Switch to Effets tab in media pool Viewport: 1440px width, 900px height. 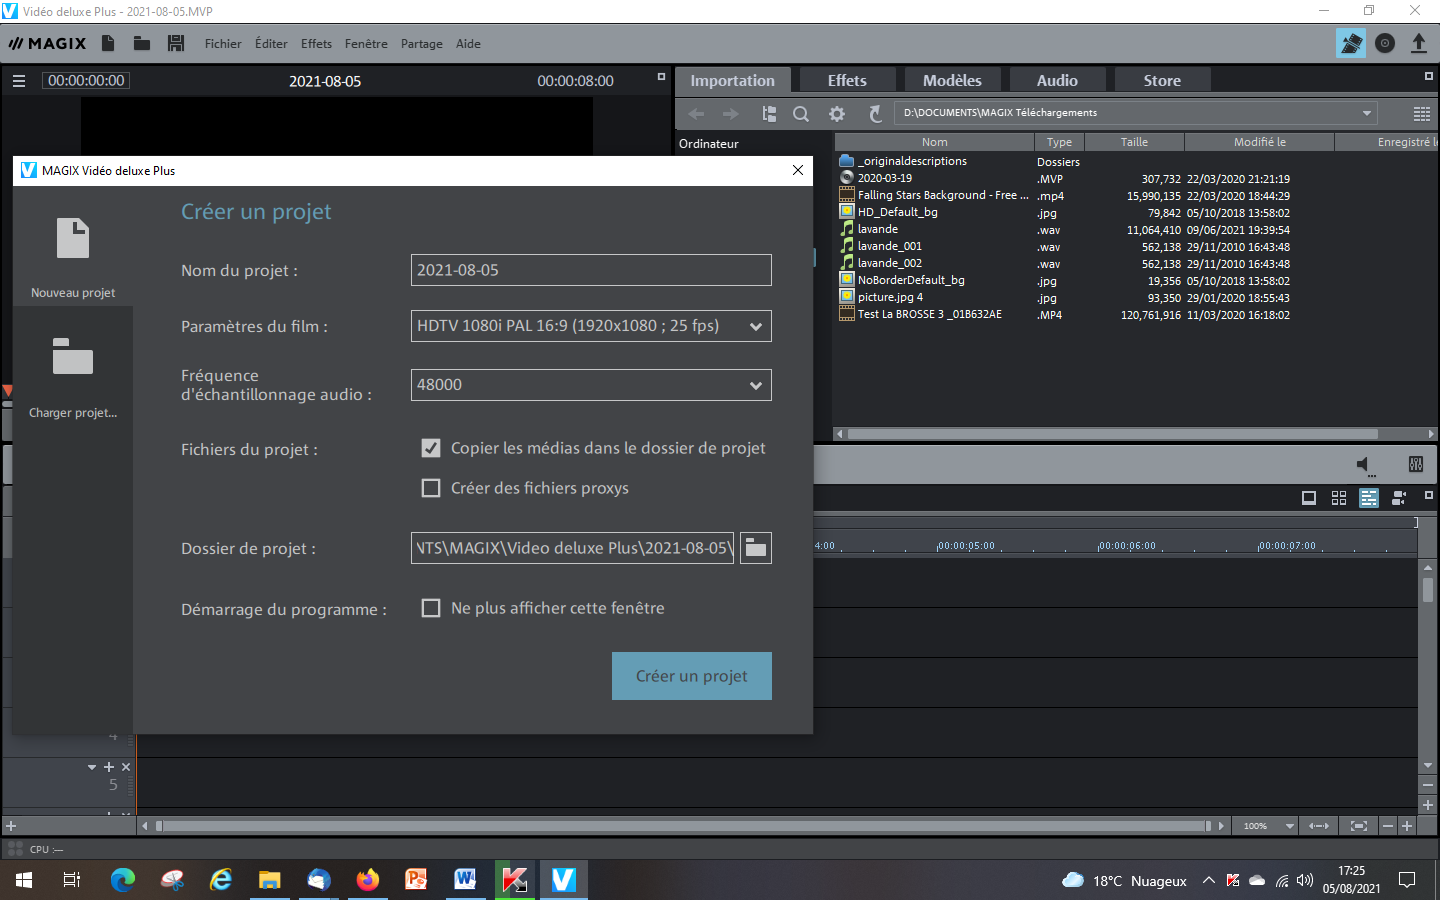847,80
